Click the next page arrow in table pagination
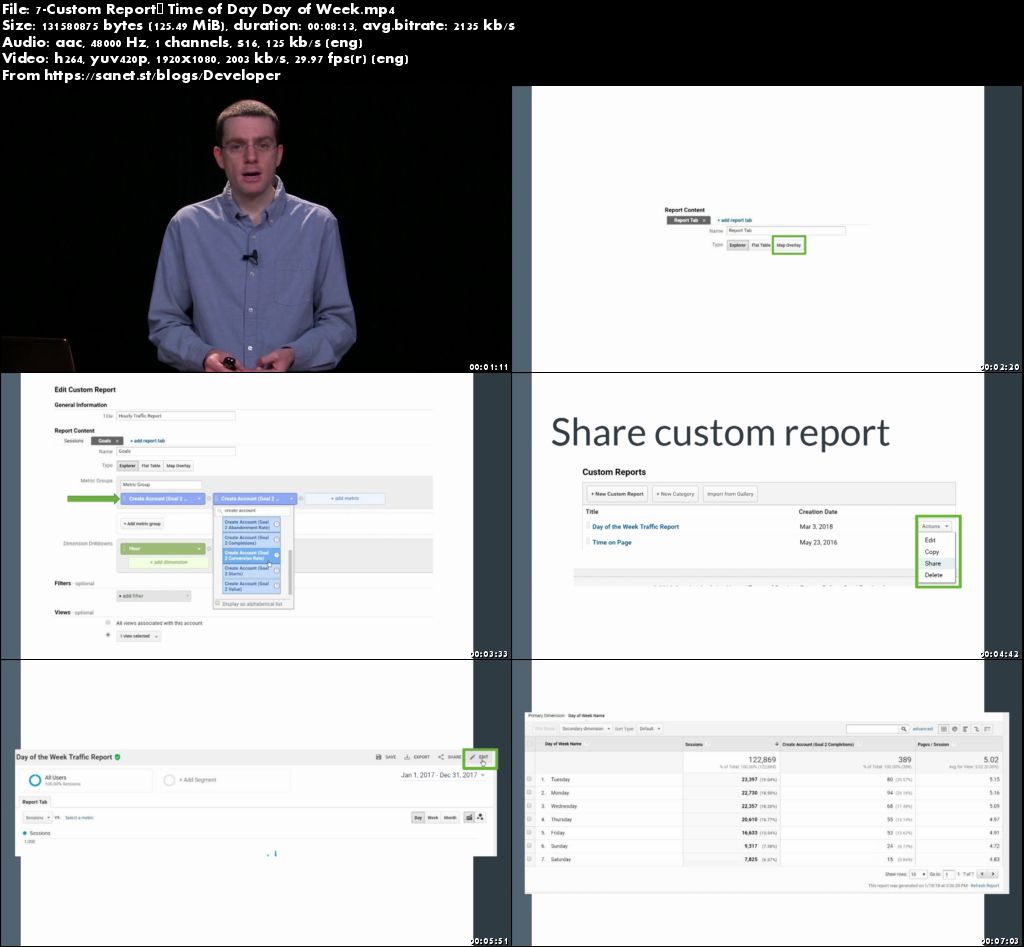 993,874
